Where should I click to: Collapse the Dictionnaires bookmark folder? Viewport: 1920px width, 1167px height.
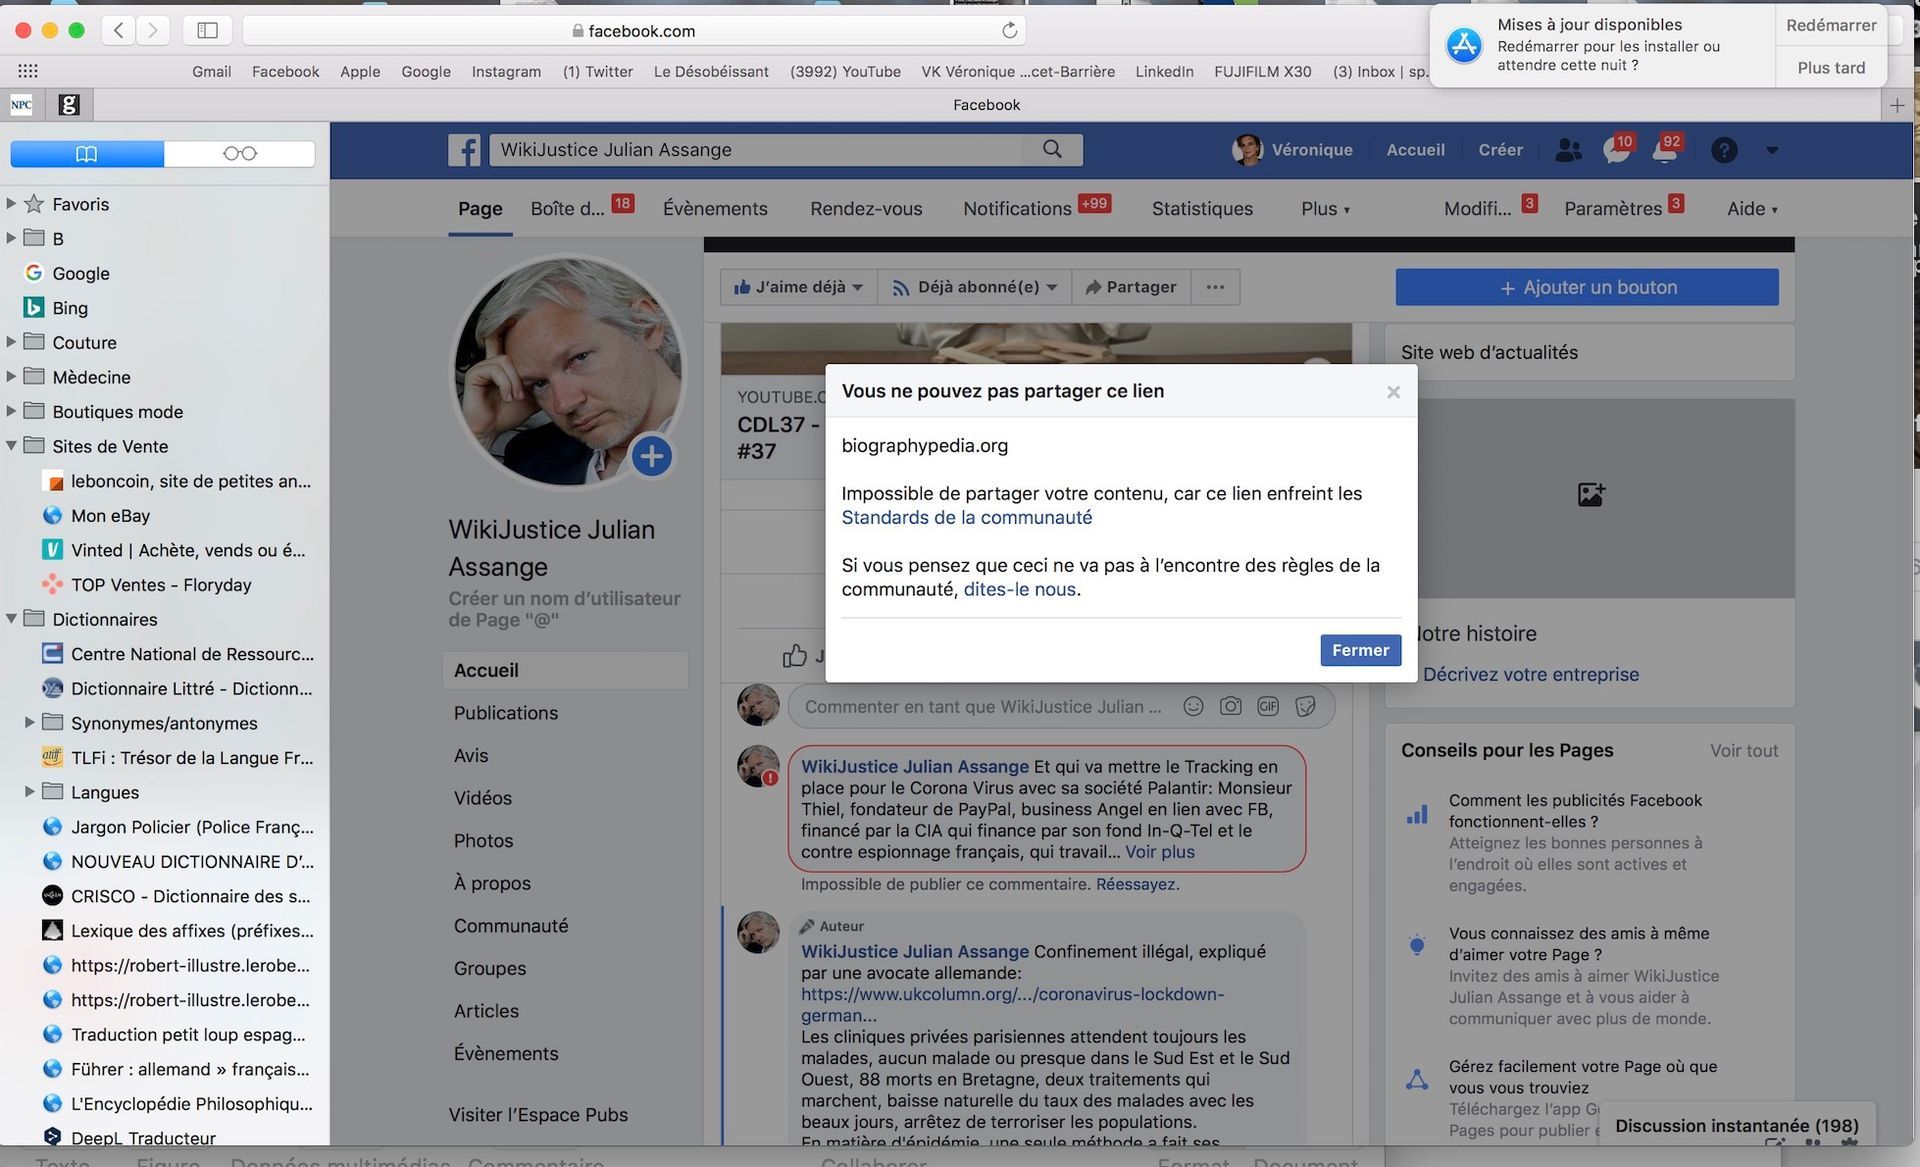click(x=11, y=619)
